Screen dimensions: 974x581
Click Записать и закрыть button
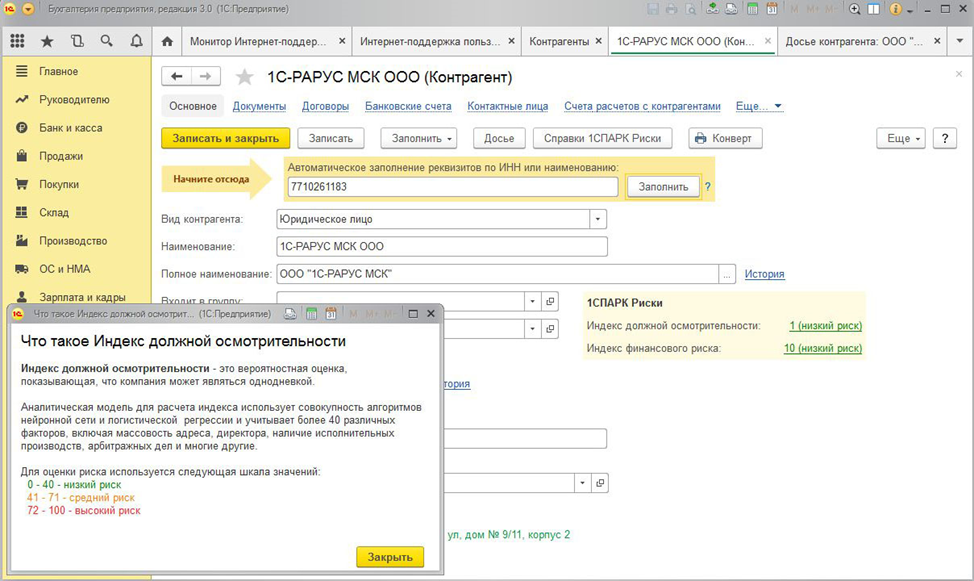pos(225,139)
